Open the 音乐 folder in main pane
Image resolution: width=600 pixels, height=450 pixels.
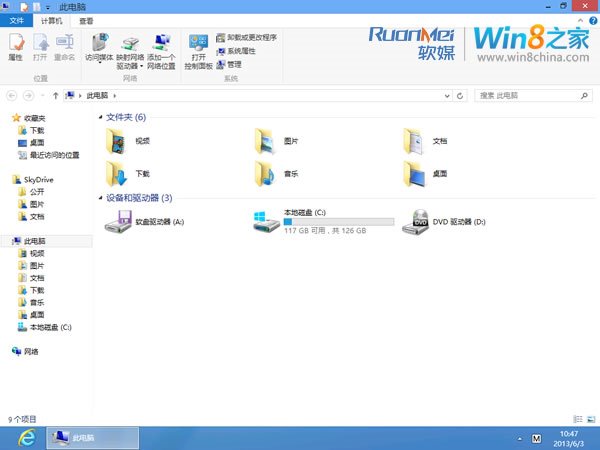click(266, 173)
